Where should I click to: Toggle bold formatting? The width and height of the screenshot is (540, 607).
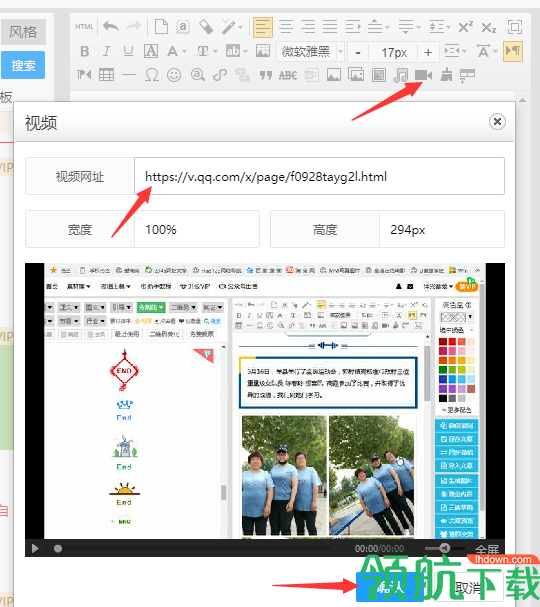coord(85,51)
